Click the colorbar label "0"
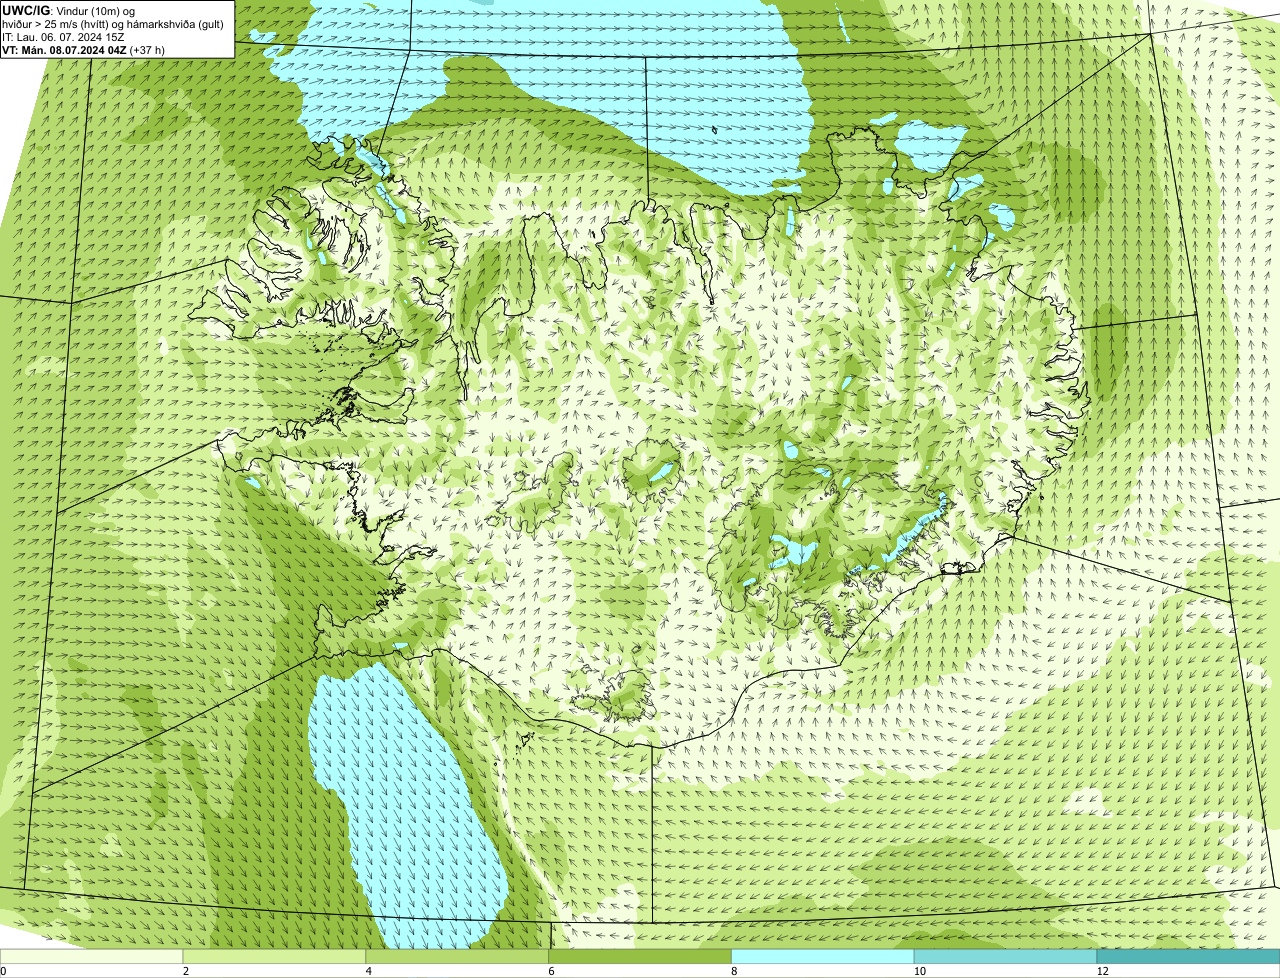1280x978 pixels. click(x=3, y=971)
